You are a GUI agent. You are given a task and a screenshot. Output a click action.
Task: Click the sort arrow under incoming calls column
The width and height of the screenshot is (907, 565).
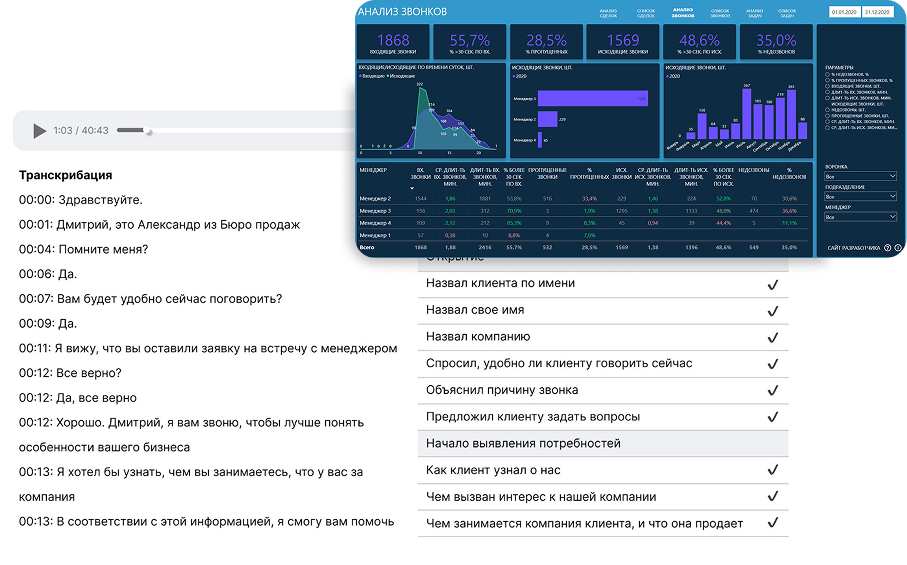click(412, 188)
